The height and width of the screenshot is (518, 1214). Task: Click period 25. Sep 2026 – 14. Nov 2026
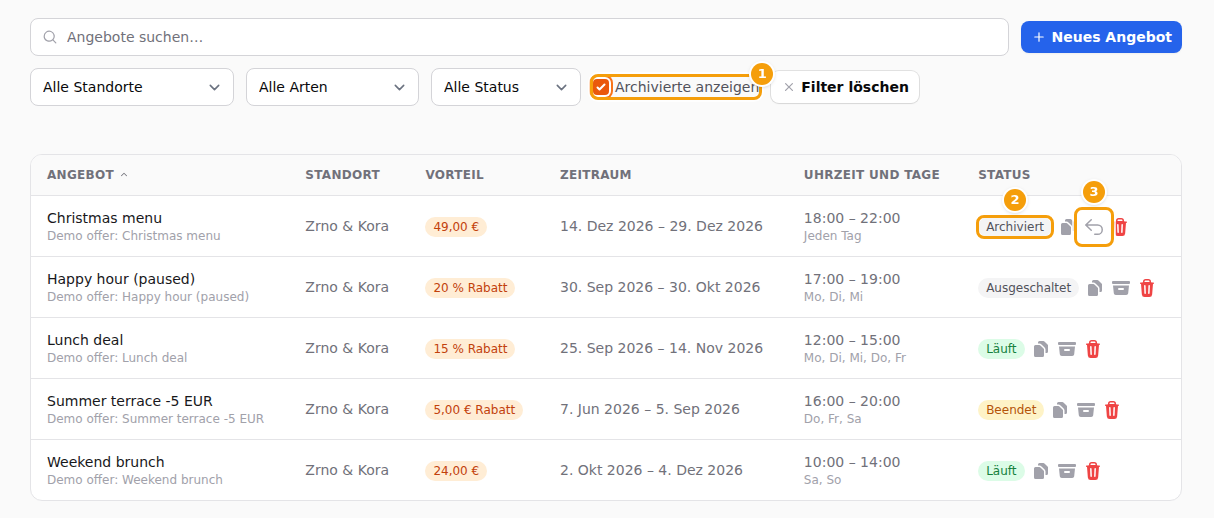pyautogui.click(x=661, y=348)
